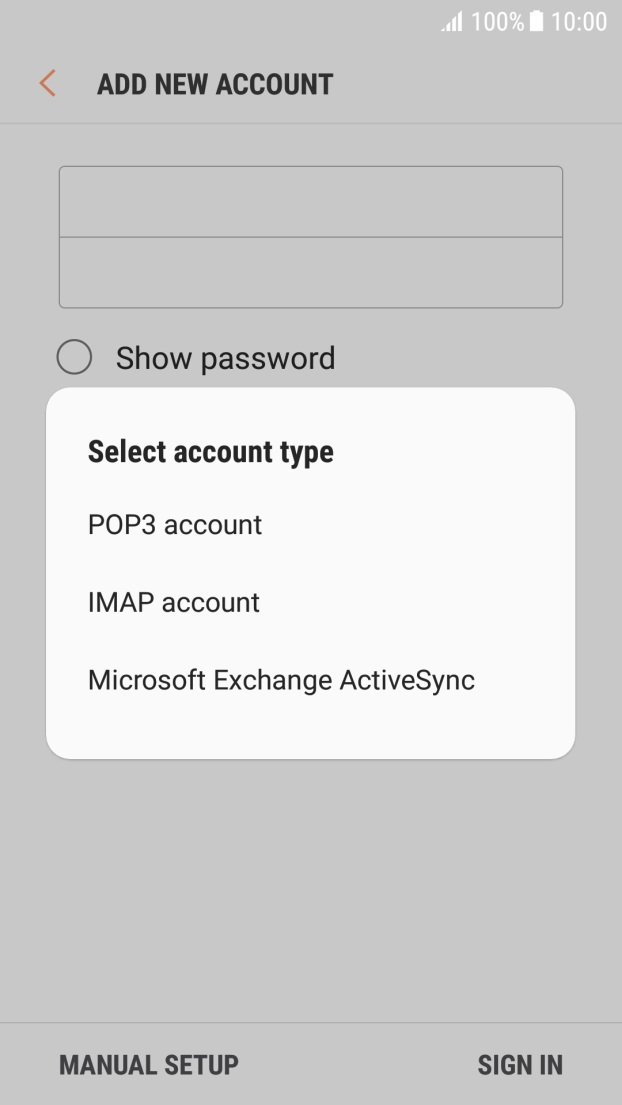Click the Show password label text
The image size is (622, 1105).
225,357
